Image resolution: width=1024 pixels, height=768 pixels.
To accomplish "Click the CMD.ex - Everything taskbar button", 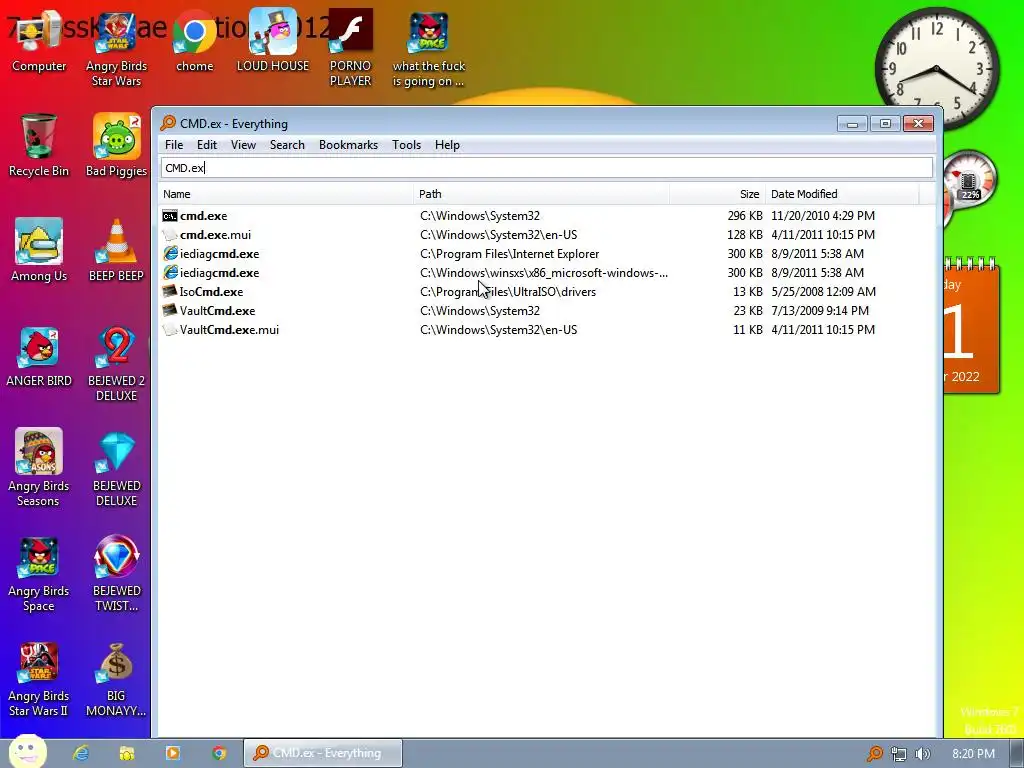I will point(323,753).
